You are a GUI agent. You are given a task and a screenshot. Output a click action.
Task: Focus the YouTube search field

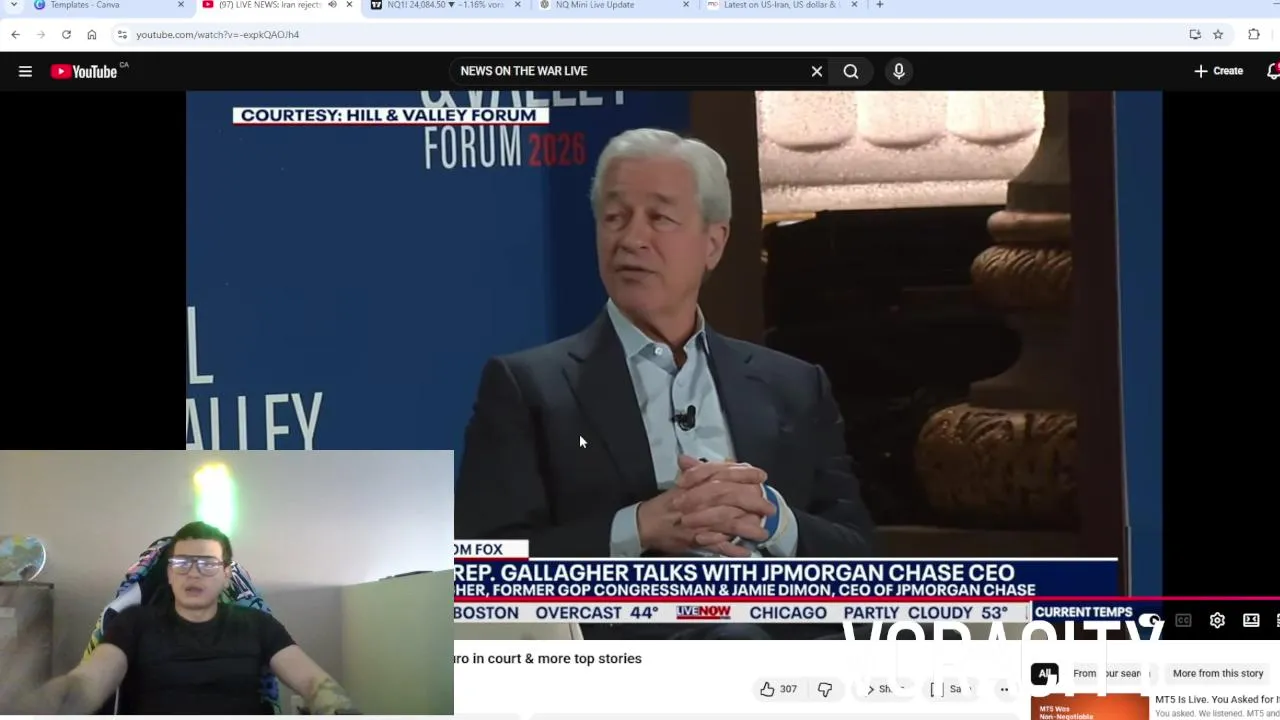click(630, 71)
